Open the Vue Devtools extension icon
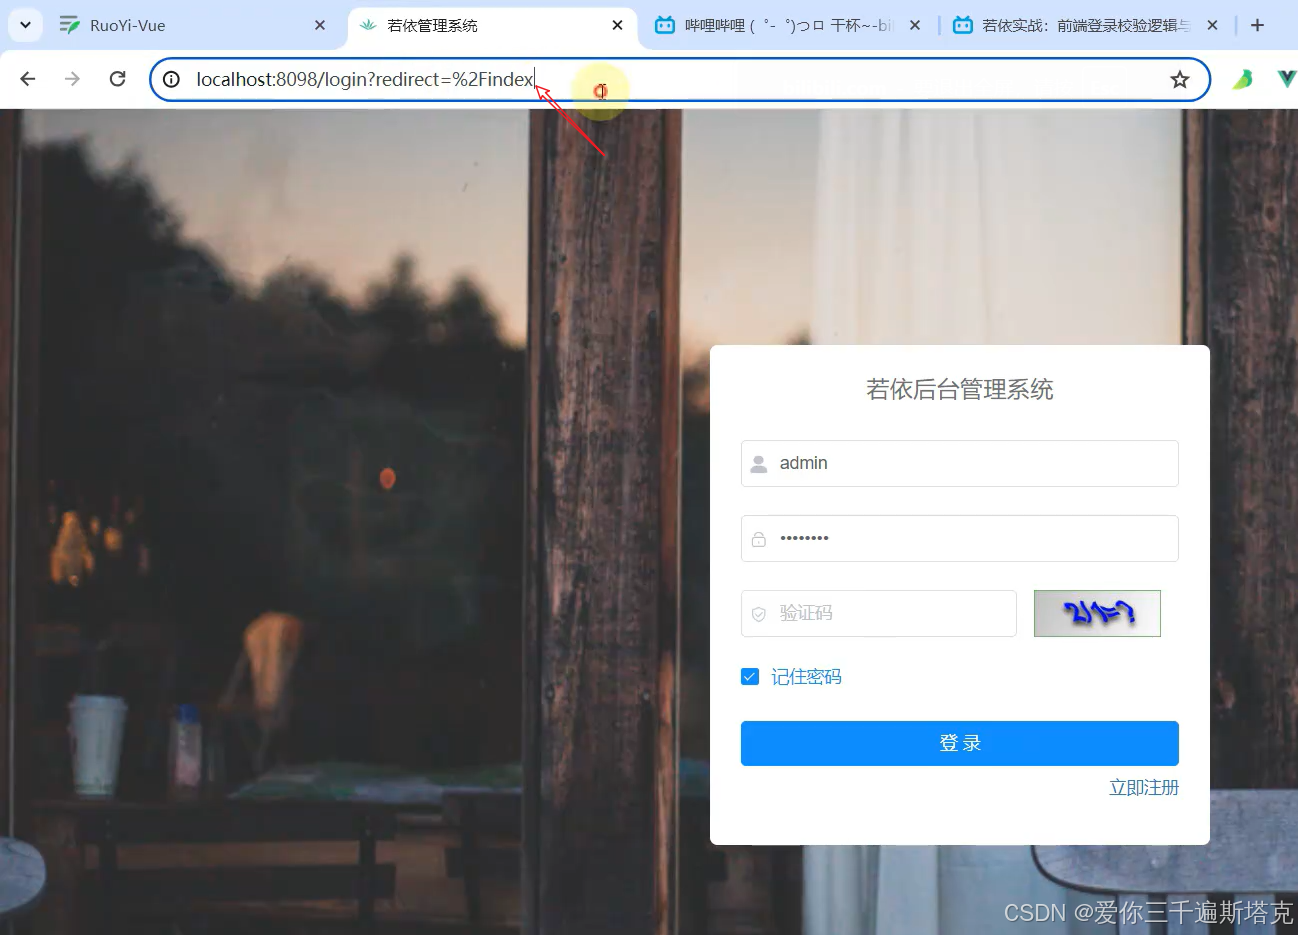The height and width of the screenshot is (935, 1298). (x=1287, y=78)
